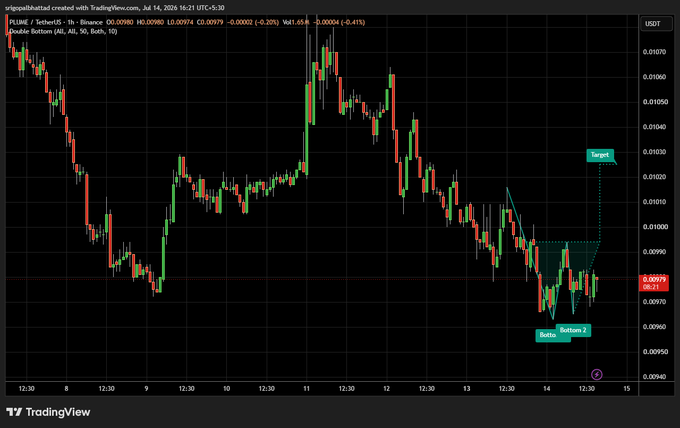Click the date label 8 on time axis
Viewport: 680px width, 428px height.
coord(66,389)
